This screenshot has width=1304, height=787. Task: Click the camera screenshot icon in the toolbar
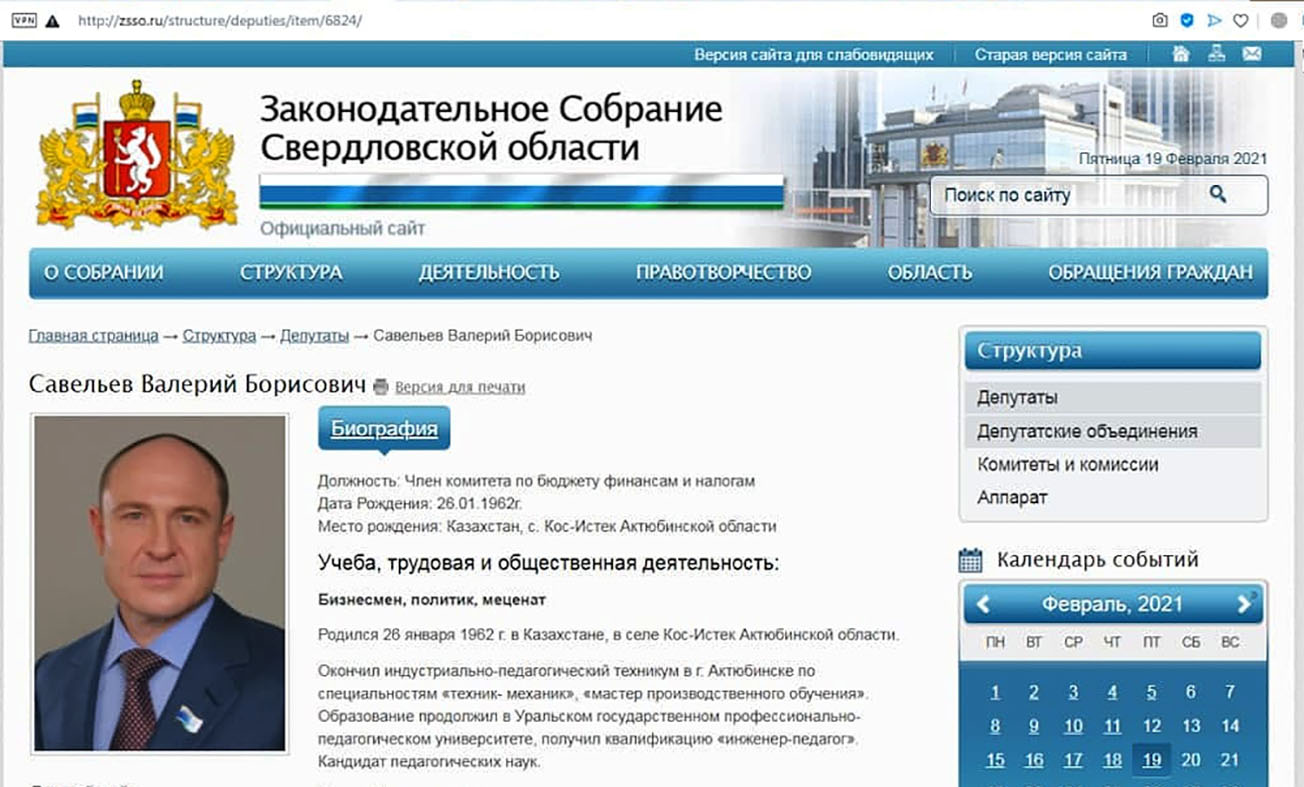[x=1160, y=18]
